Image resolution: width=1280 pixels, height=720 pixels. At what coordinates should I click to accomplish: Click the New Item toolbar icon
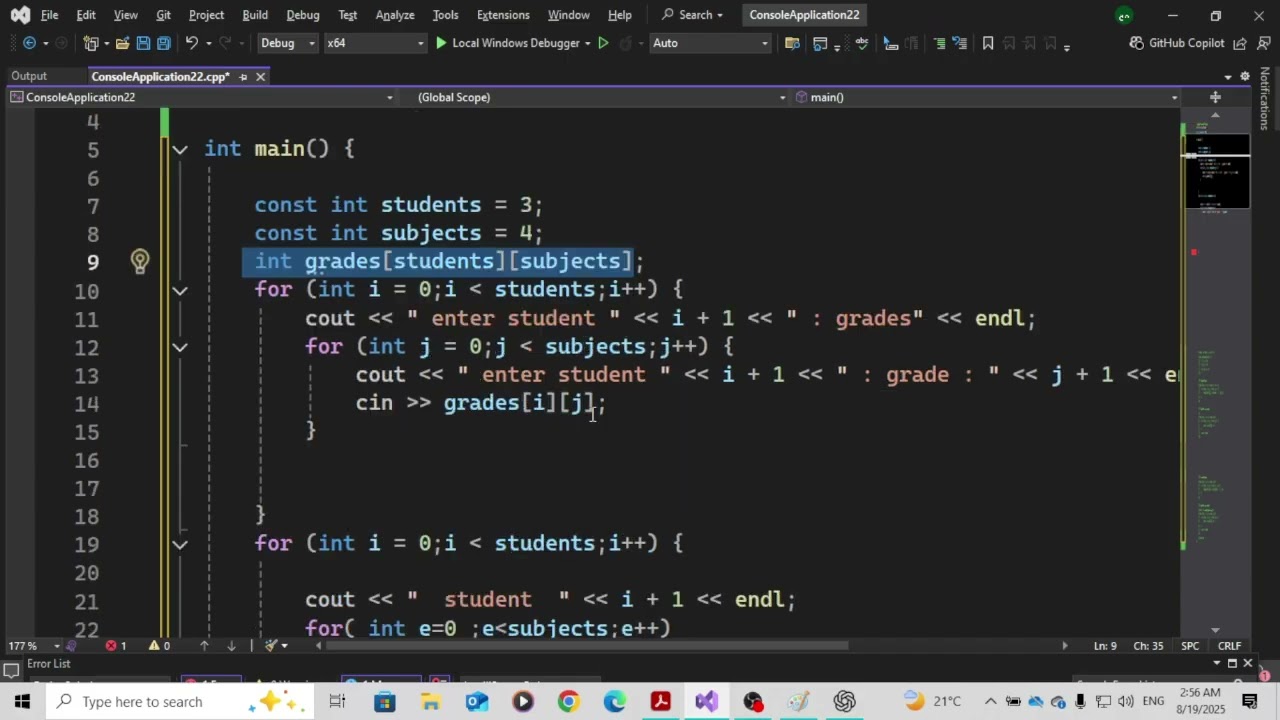[x=91, y=43]
